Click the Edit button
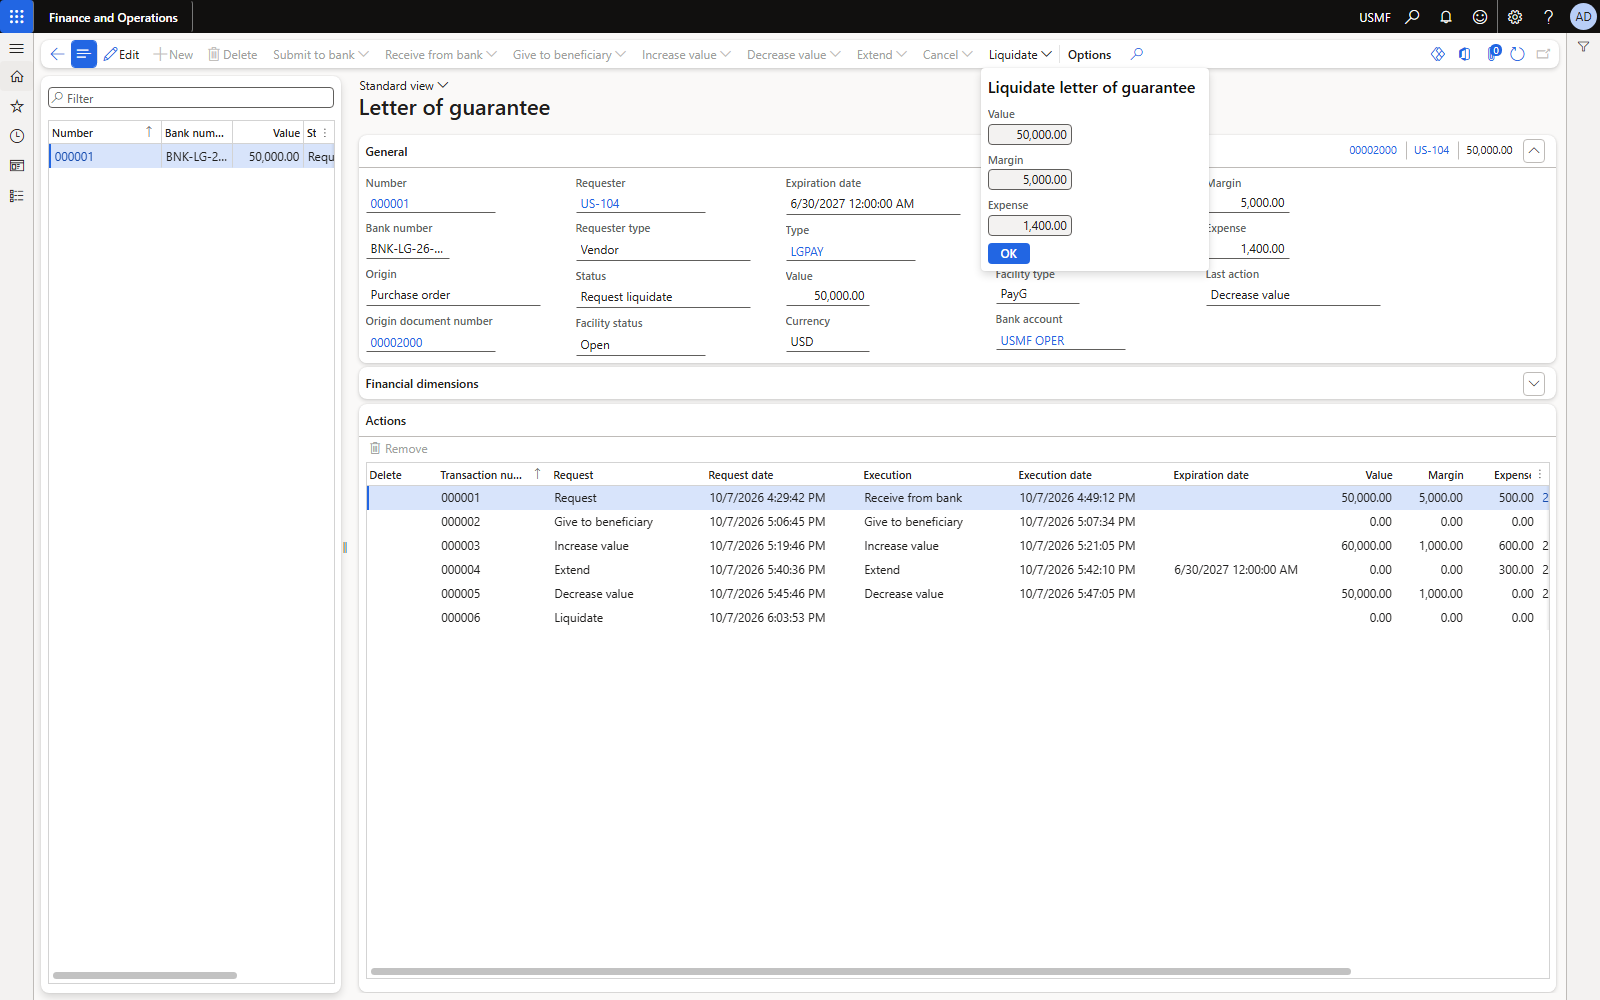 point(122,54)
